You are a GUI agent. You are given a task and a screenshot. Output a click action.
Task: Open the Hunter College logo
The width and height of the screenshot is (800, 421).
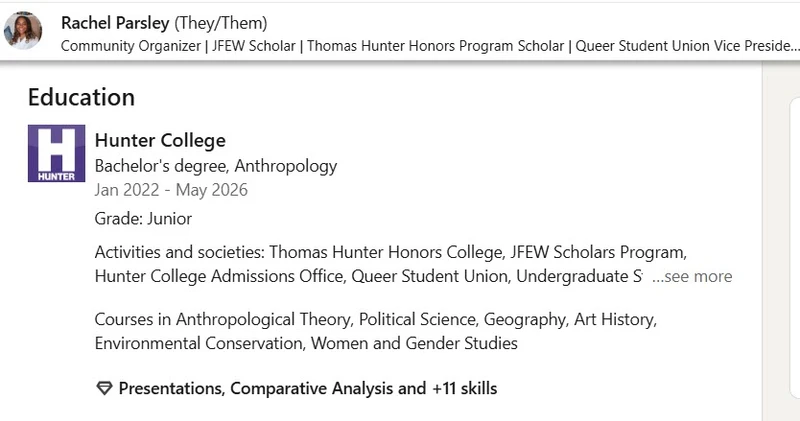pyautogui.click(x=57, y=153)
